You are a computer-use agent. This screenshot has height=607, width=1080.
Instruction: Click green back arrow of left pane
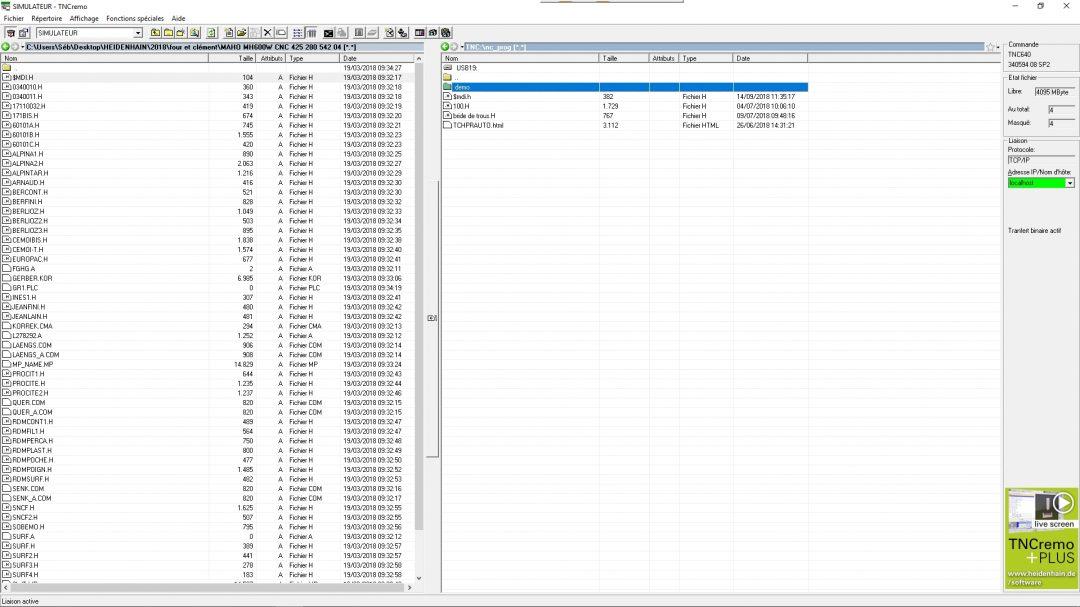[6, 47]
